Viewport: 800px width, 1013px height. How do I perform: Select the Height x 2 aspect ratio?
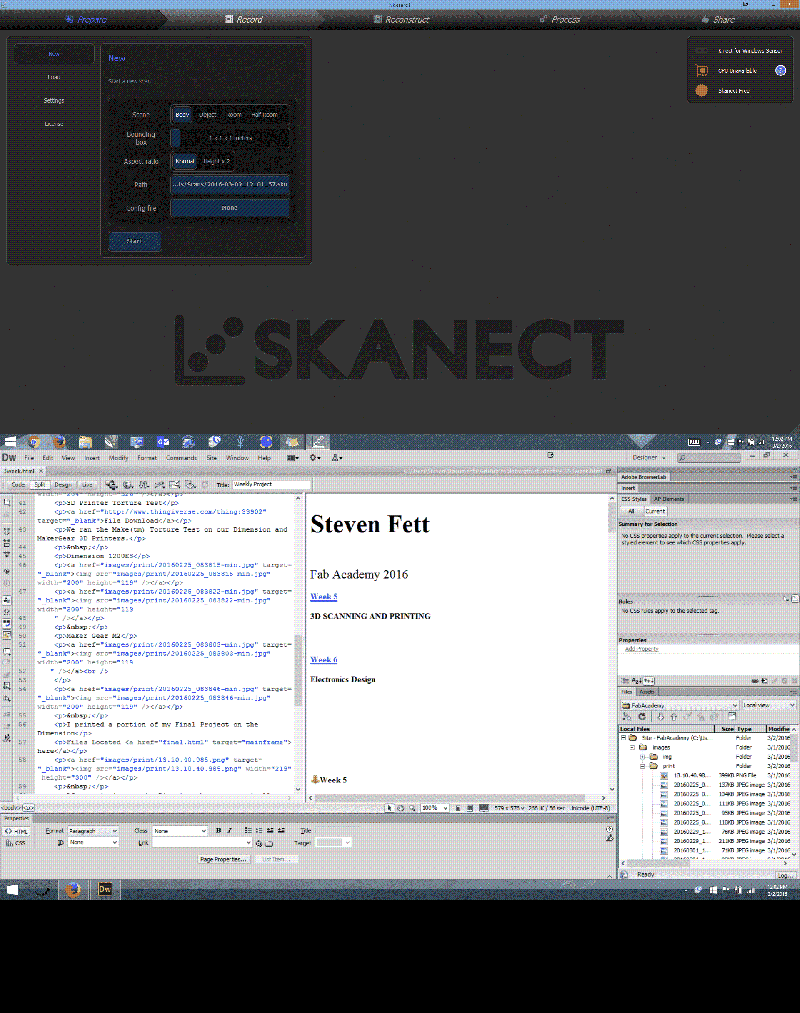pyautogui.click(x=216, y=161)
